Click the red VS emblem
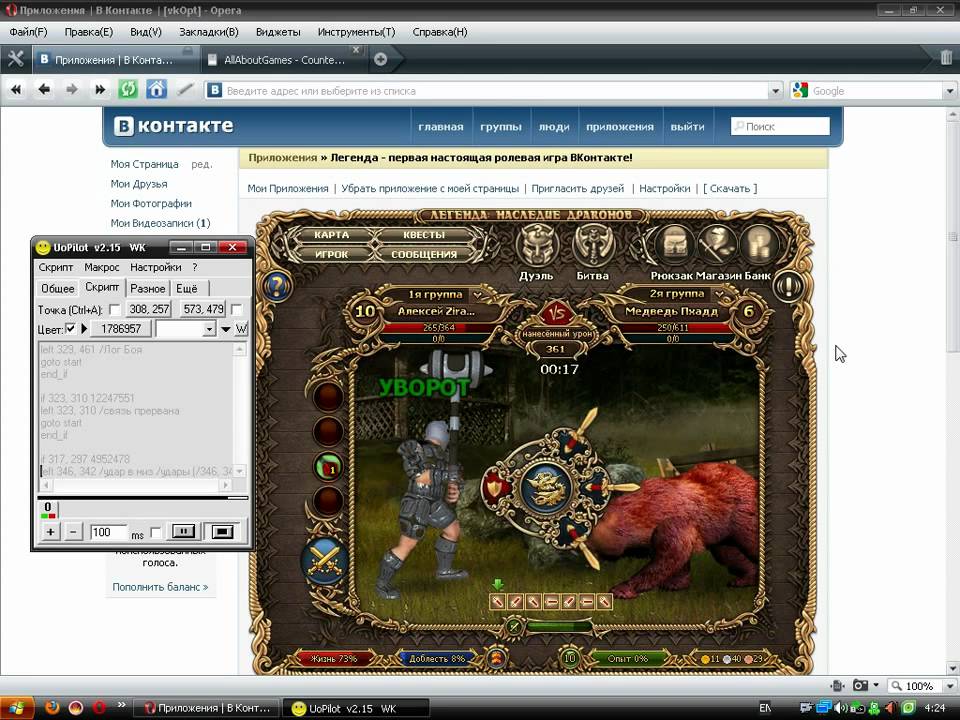 [x=557, y=314]
